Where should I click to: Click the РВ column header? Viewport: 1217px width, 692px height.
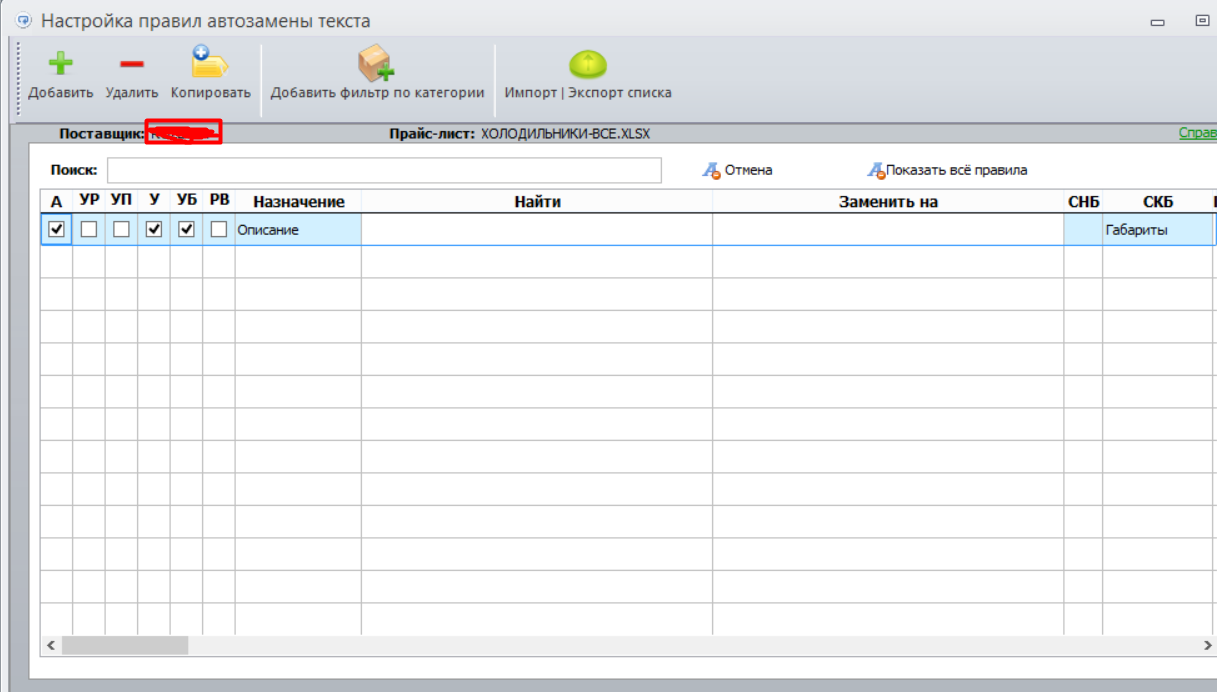(x=218, y=202)
